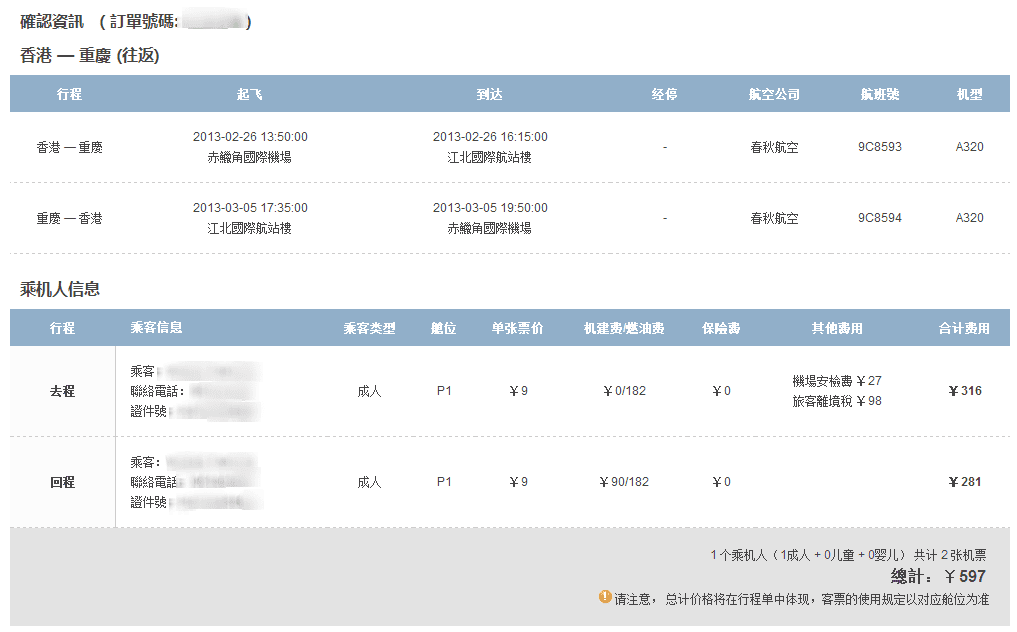Image resolution: width=1017 pixels, height=632 pixels.
Task: Click the outbound total ¥316
Action: [965, 391]
